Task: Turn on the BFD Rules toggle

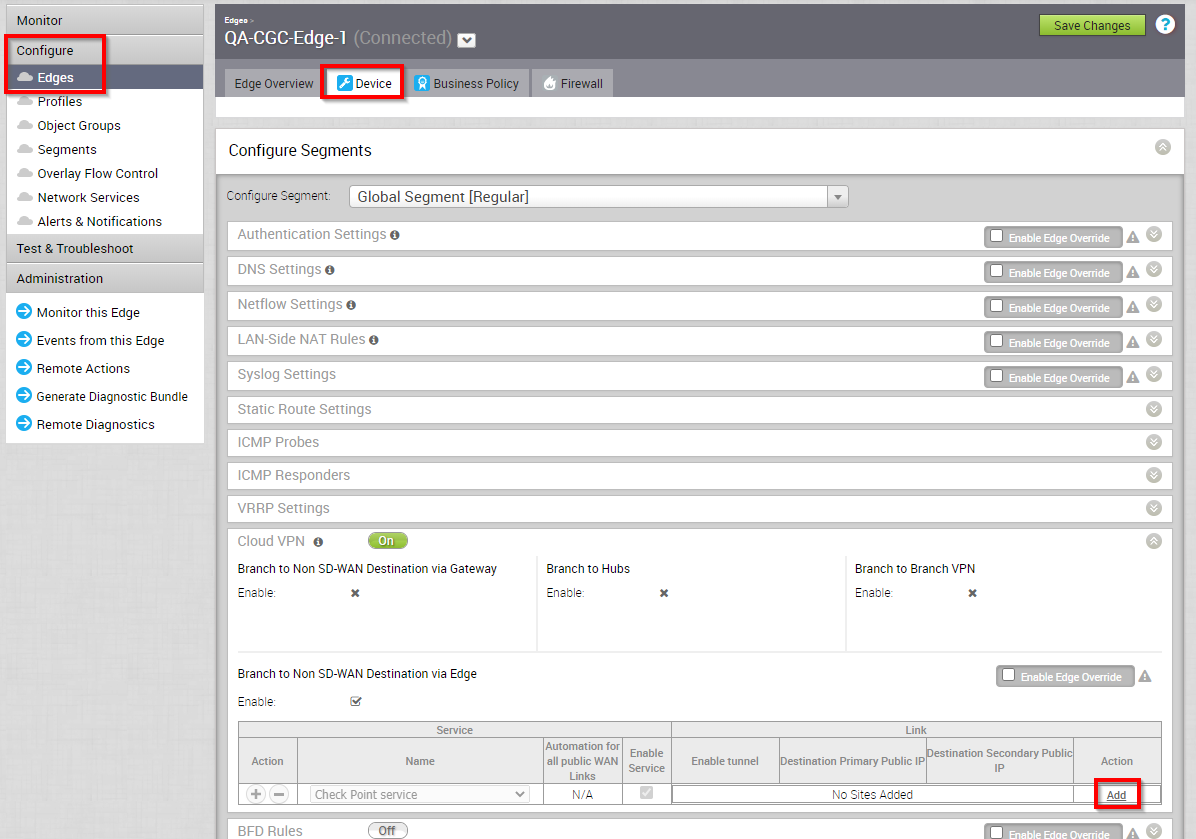Action: pyautogui.click(x=387, y=831)
